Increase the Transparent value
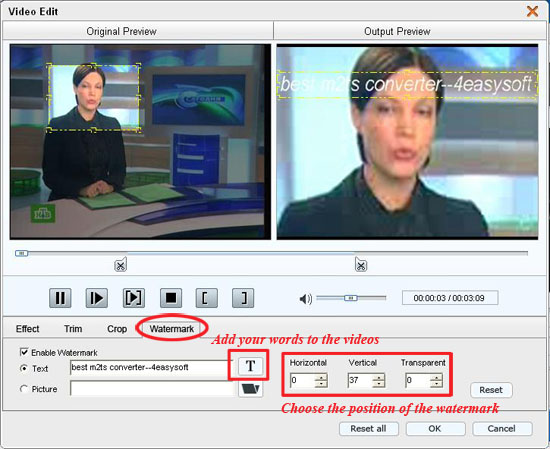Image resolution: width=550 pixels, height=449 pixels. 436,377
